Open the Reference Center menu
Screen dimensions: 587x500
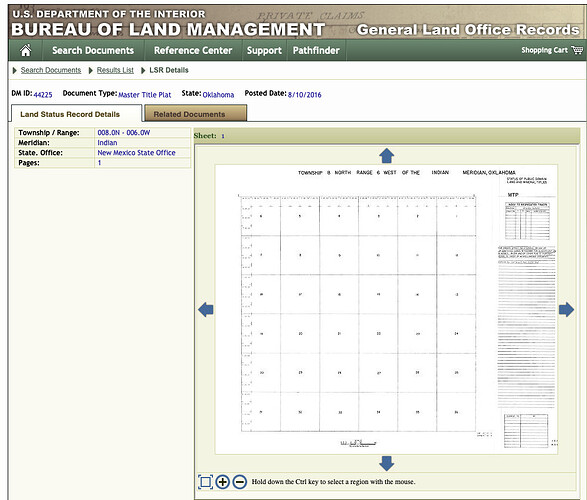193,51
